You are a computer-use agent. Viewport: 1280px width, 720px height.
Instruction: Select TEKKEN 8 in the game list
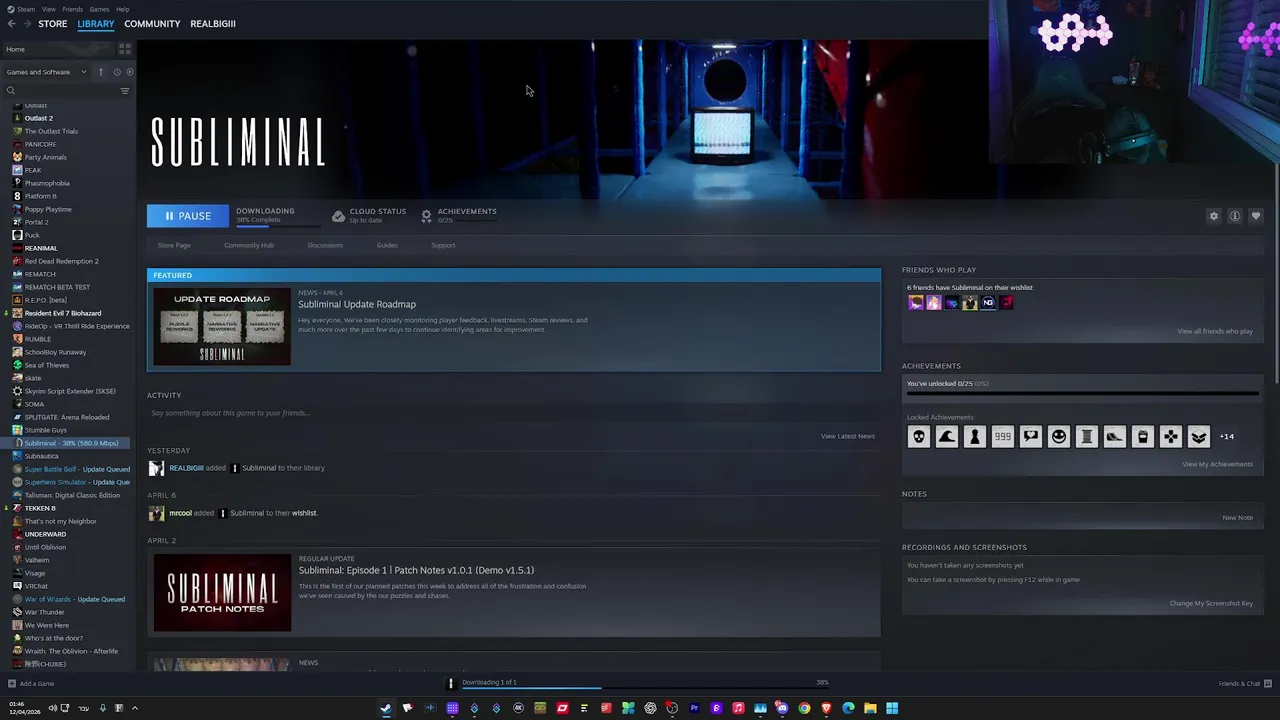click(x=40, y=508)
